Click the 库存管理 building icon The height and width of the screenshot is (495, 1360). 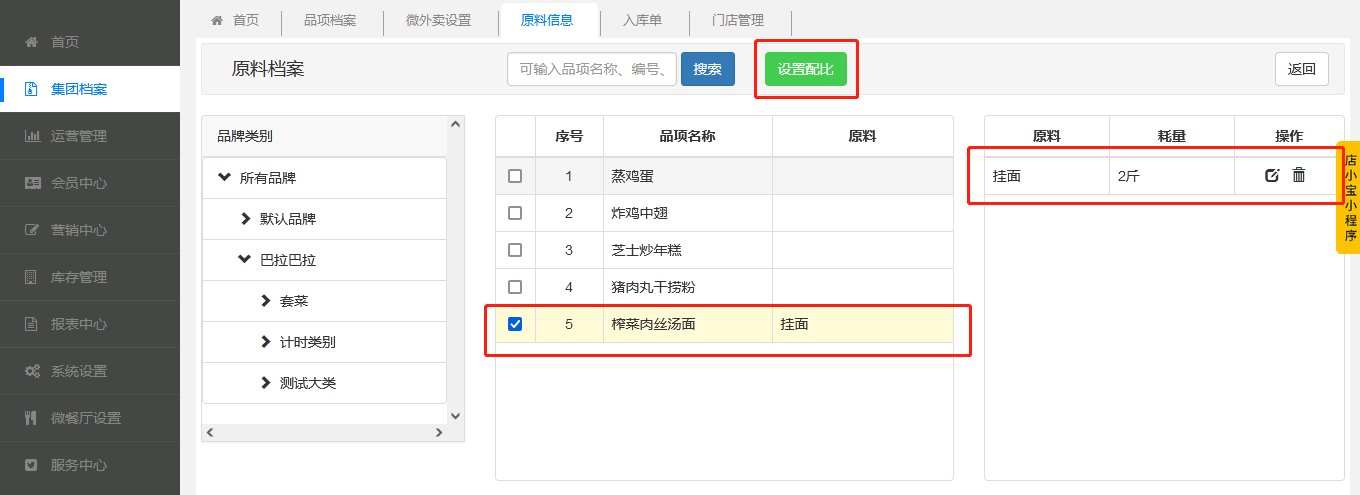point(31,277)
